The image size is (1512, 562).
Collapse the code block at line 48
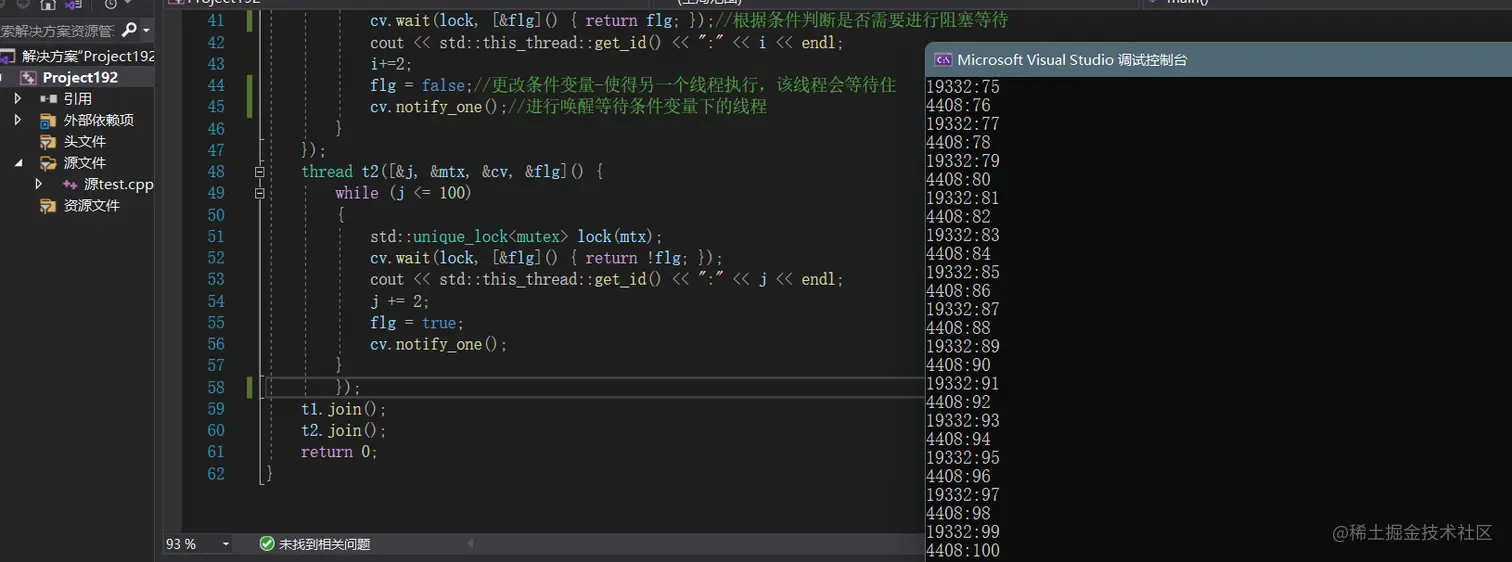click(x=260, y=172)
